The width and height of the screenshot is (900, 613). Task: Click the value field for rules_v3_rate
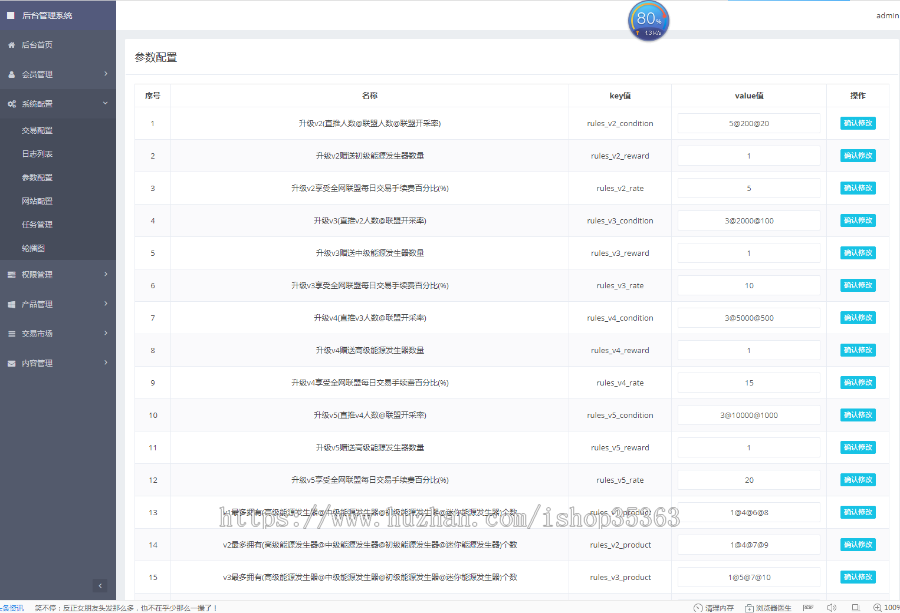tap(748, 285)
